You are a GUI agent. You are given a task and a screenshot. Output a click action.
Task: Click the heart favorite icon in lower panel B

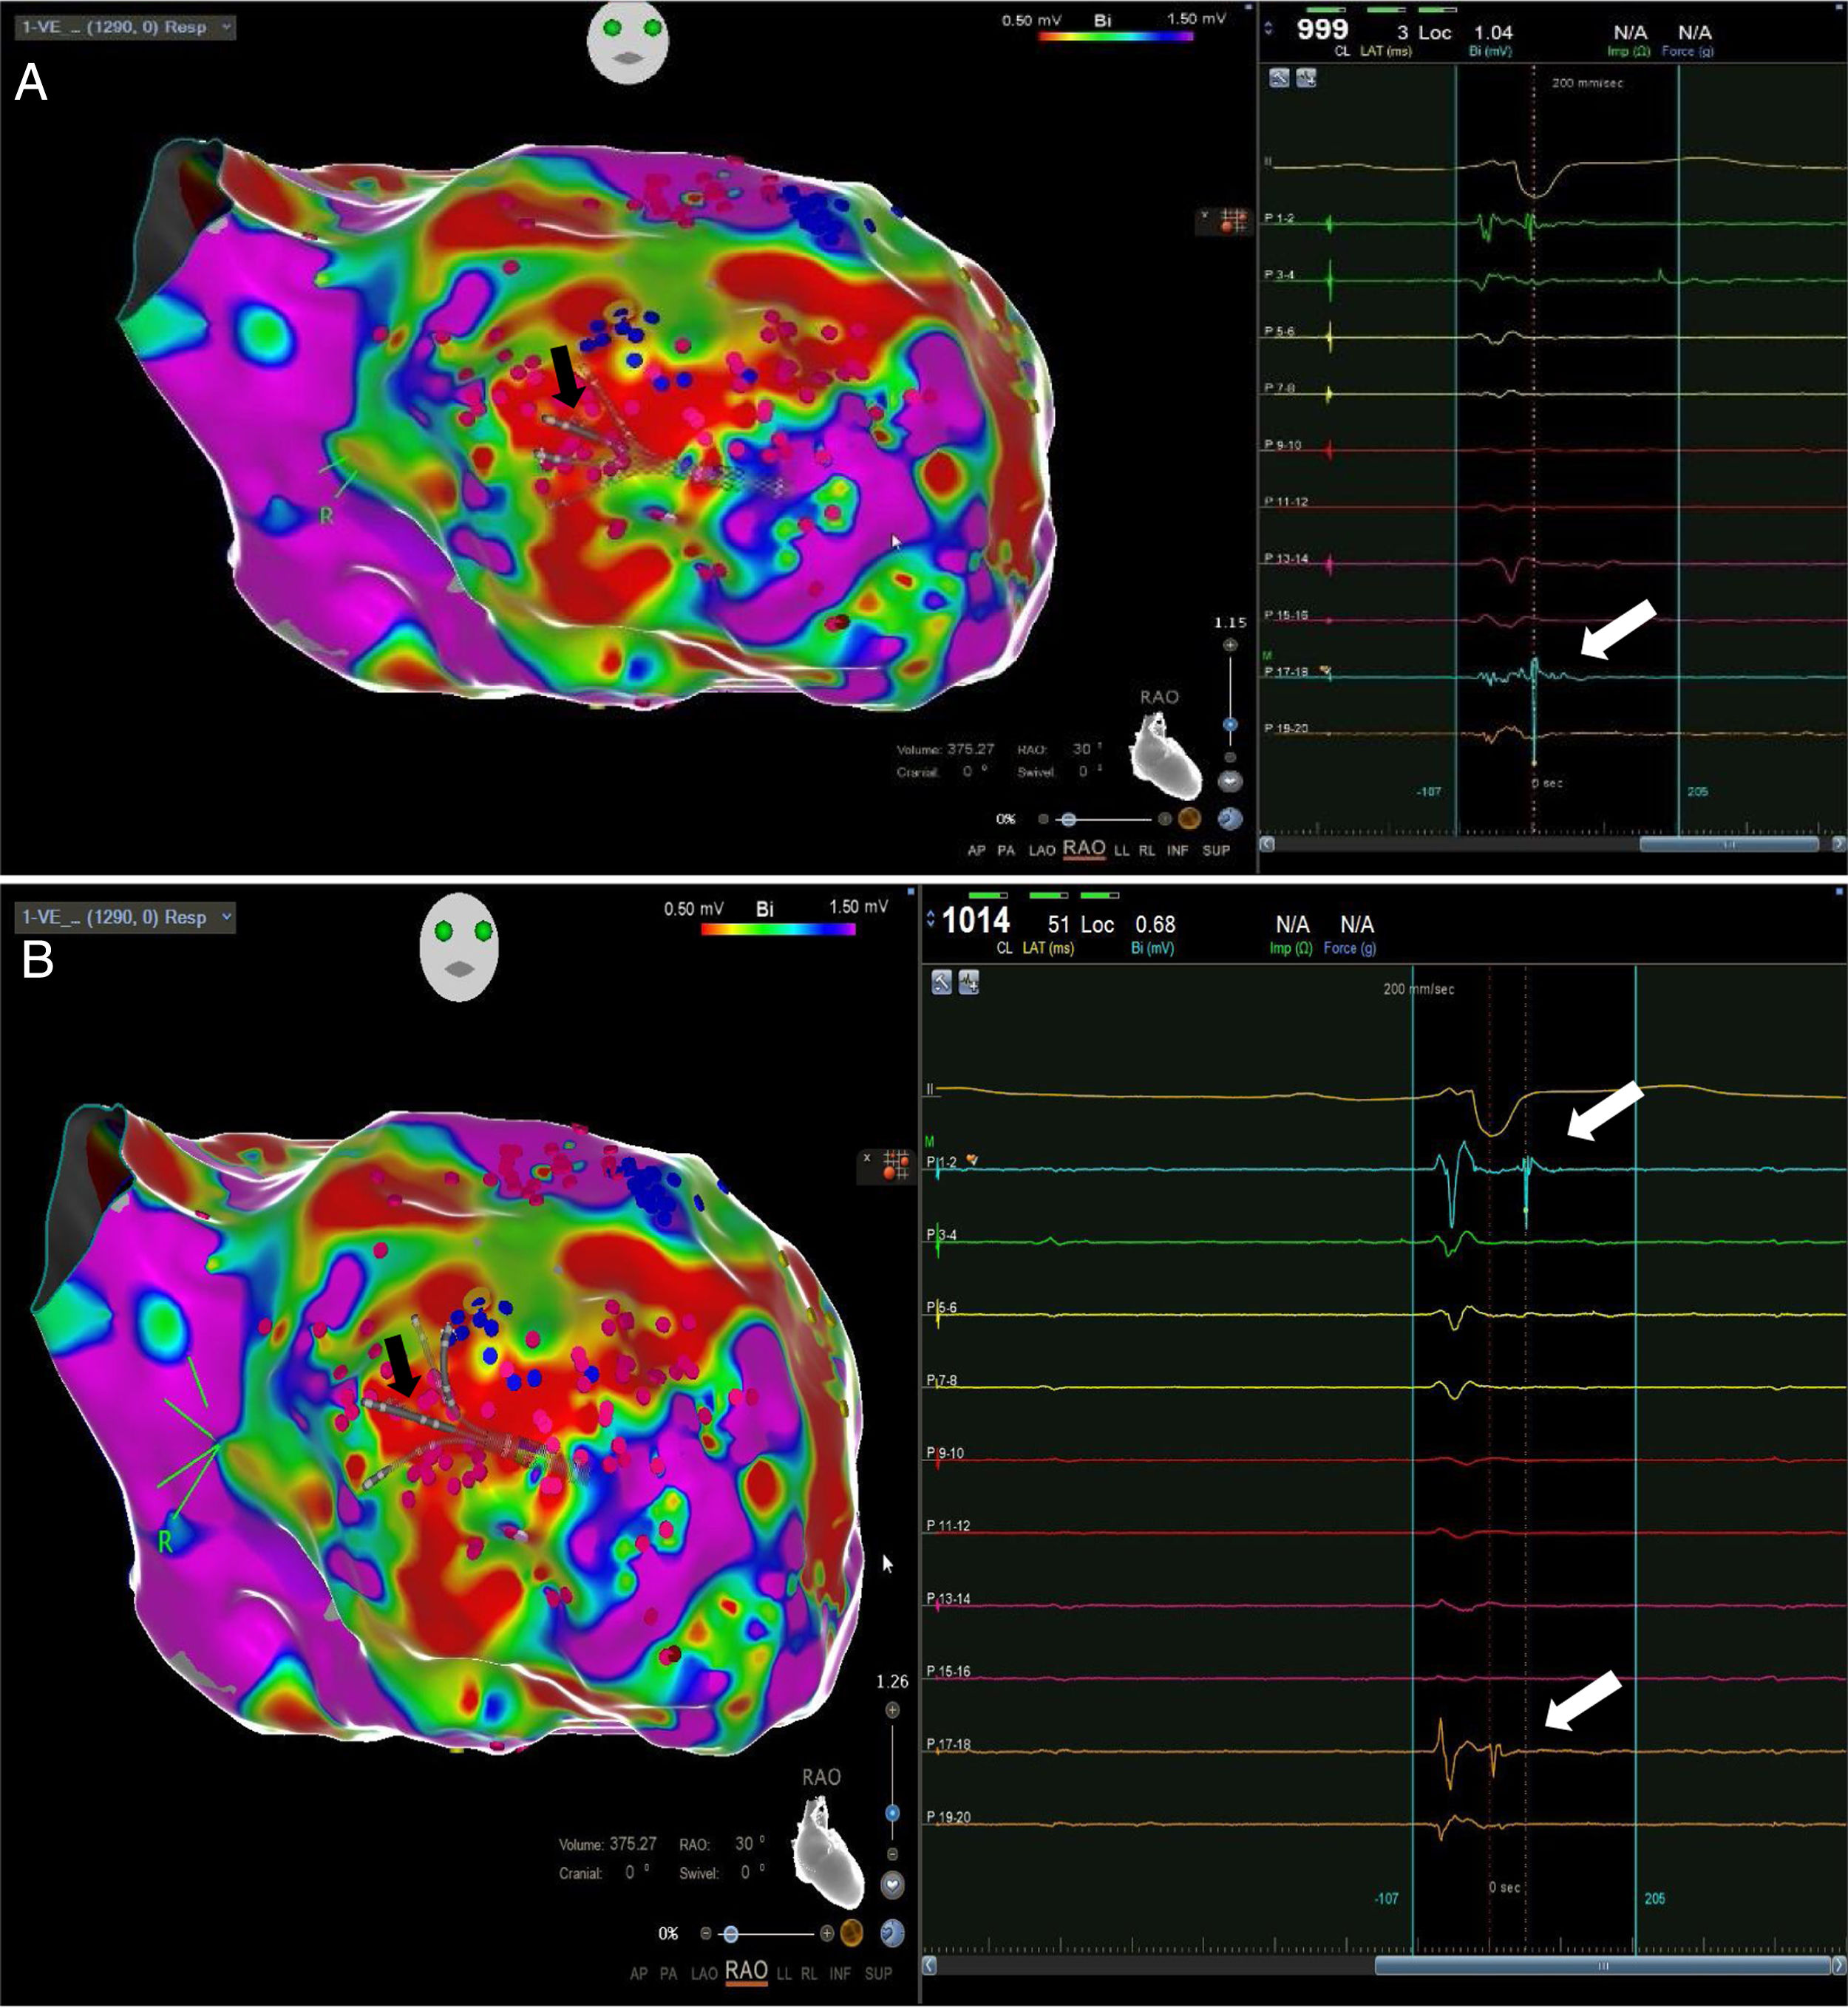click(892, 1885)
